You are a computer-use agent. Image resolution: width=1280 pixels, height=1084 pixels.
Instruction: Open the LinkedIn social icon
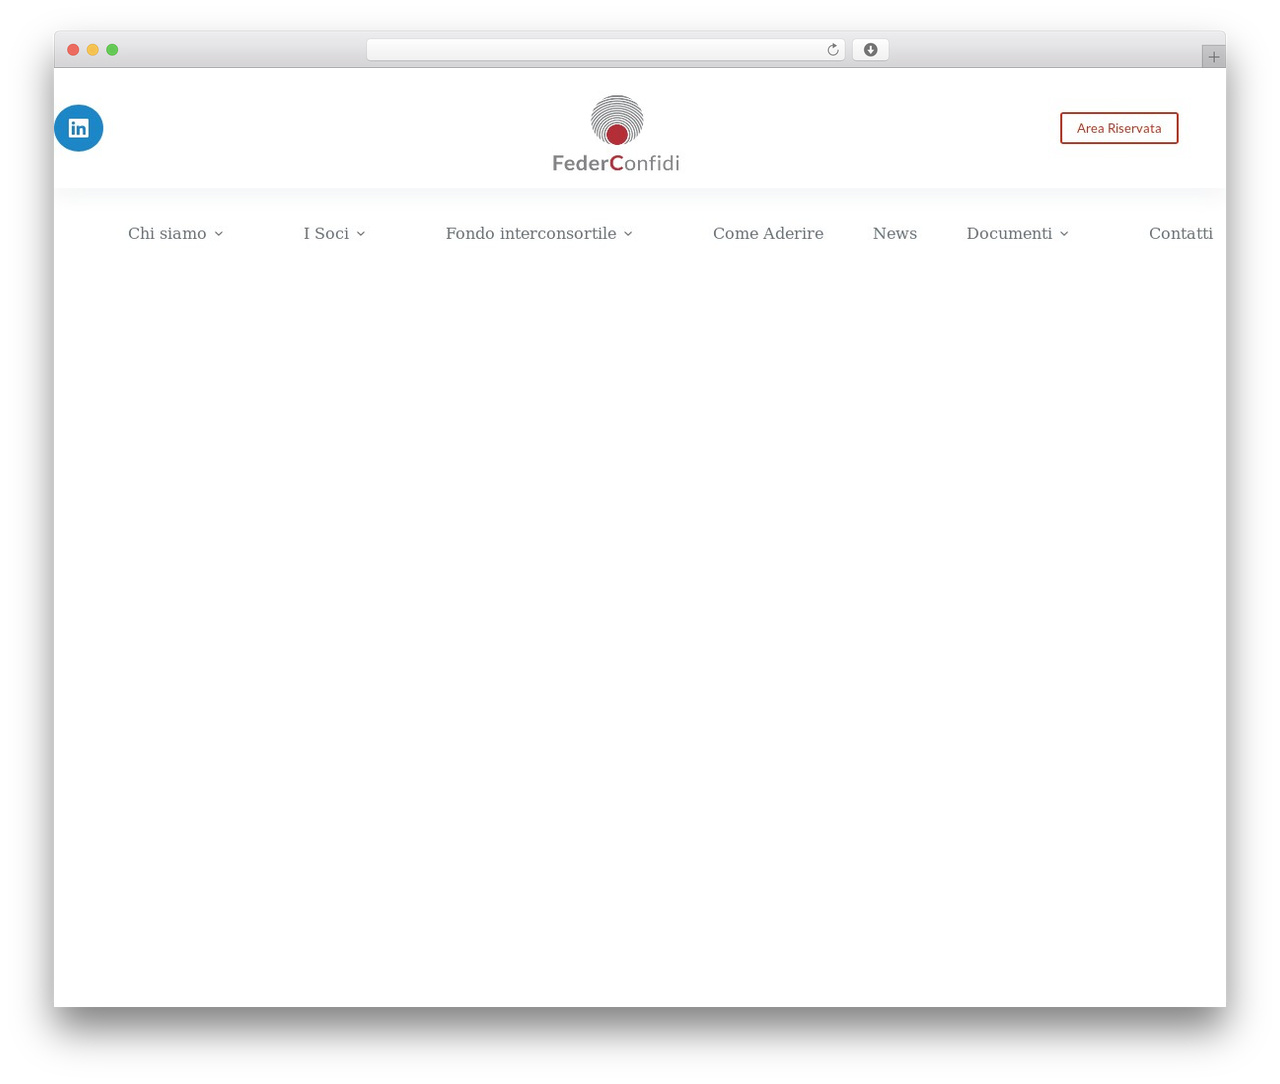pyautogui.click(x=79, y=128)
